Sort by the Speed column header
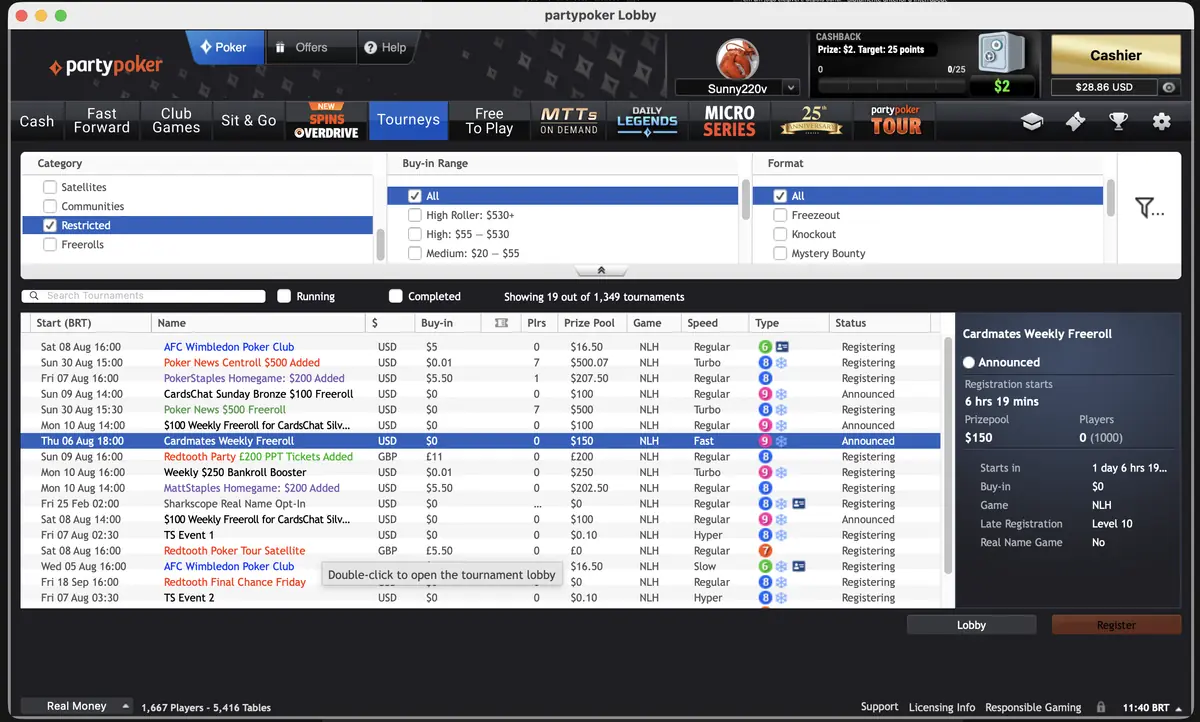 click(715, 323)
